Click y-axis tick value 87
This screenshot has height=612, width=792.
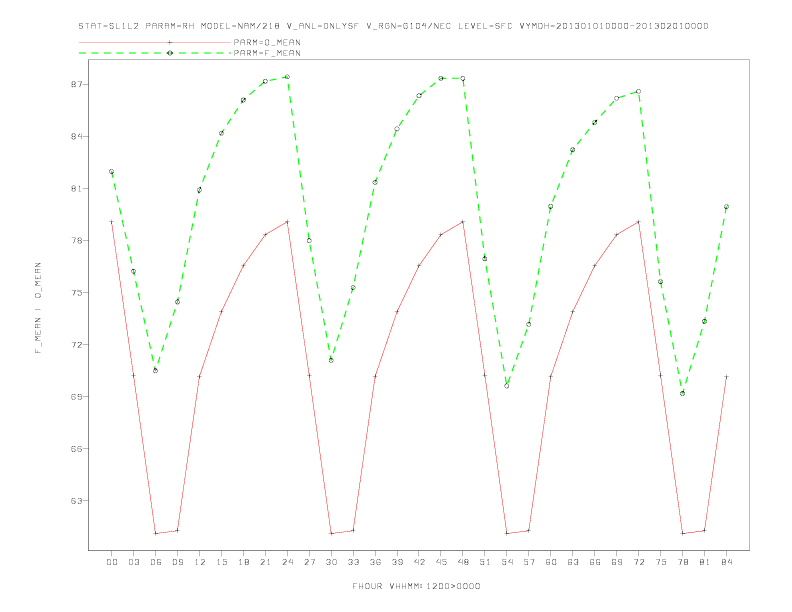(x=76, y=84)
